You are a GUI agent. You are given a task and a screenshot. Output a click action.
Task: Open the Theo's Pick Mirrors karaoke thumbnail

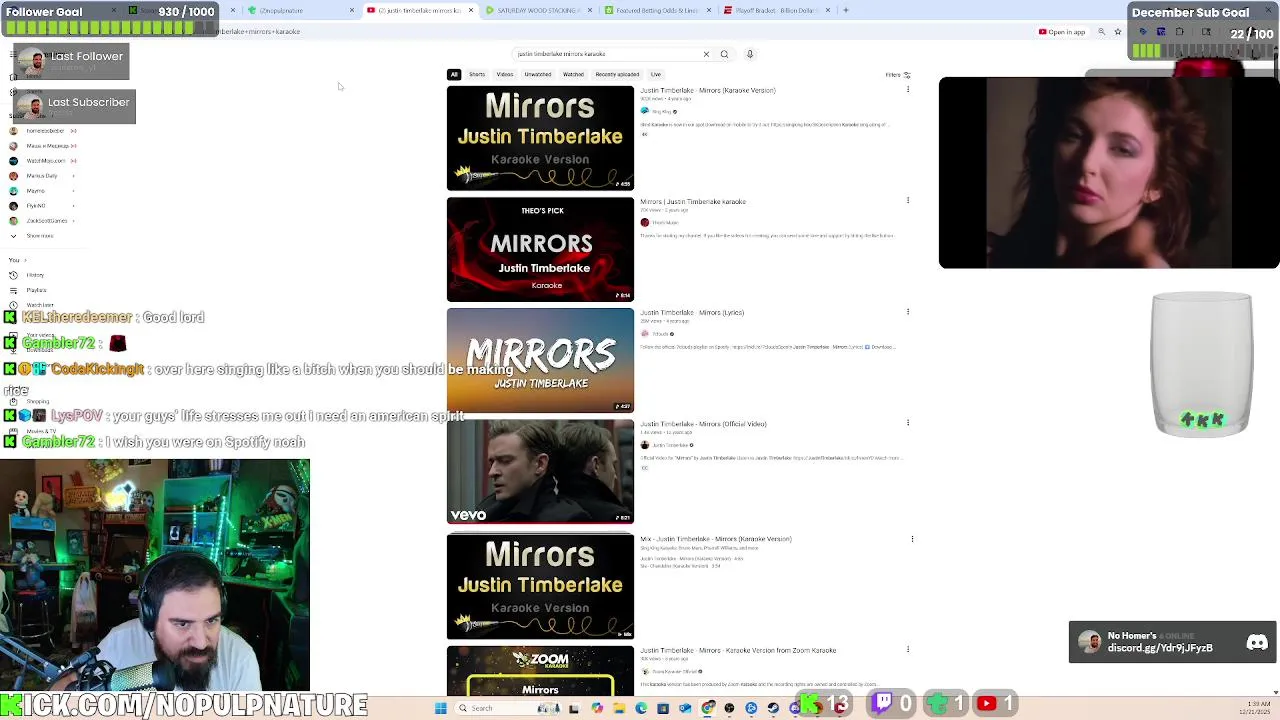click(540, 249)
